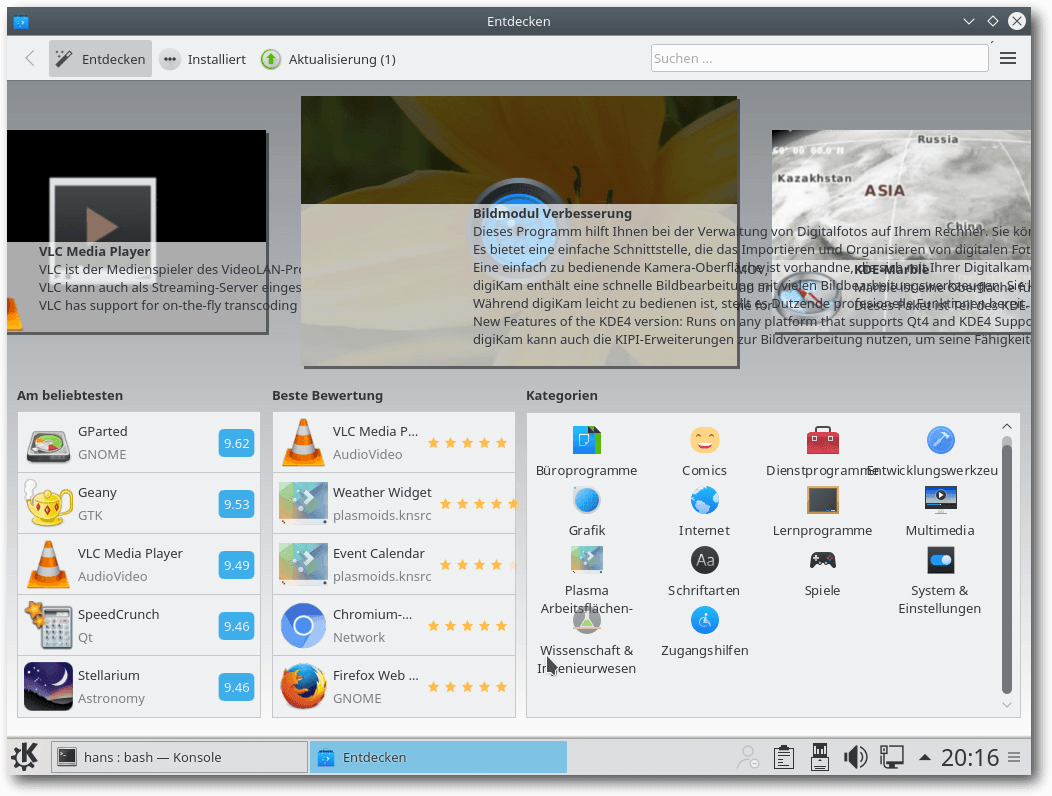Open the System & Einstellungen icon

[x=940, y=560]
